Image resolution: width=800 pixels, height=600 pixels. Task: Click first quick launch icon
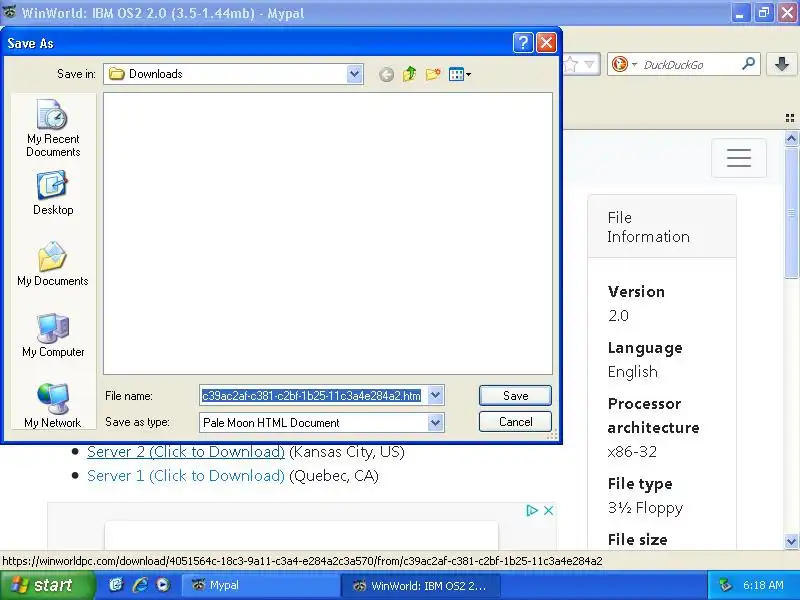coord(116,585)
